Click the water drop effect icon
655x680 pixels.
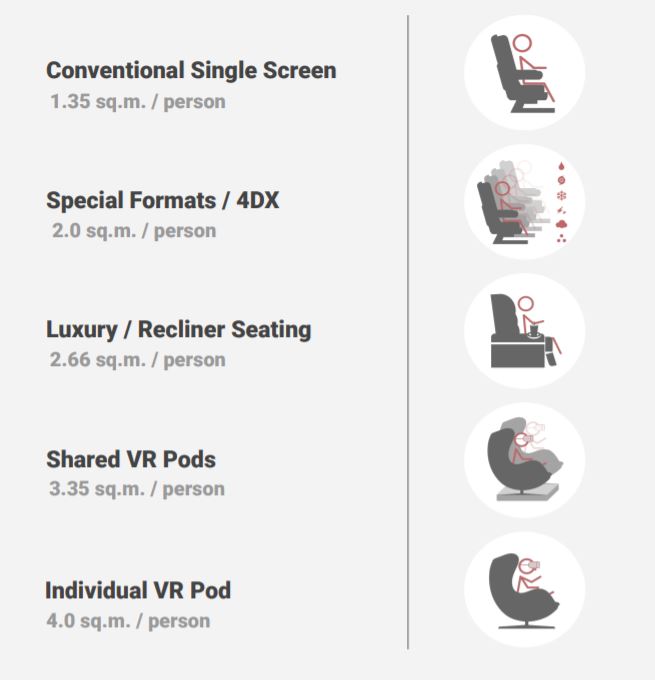click(x=561, y=166)
